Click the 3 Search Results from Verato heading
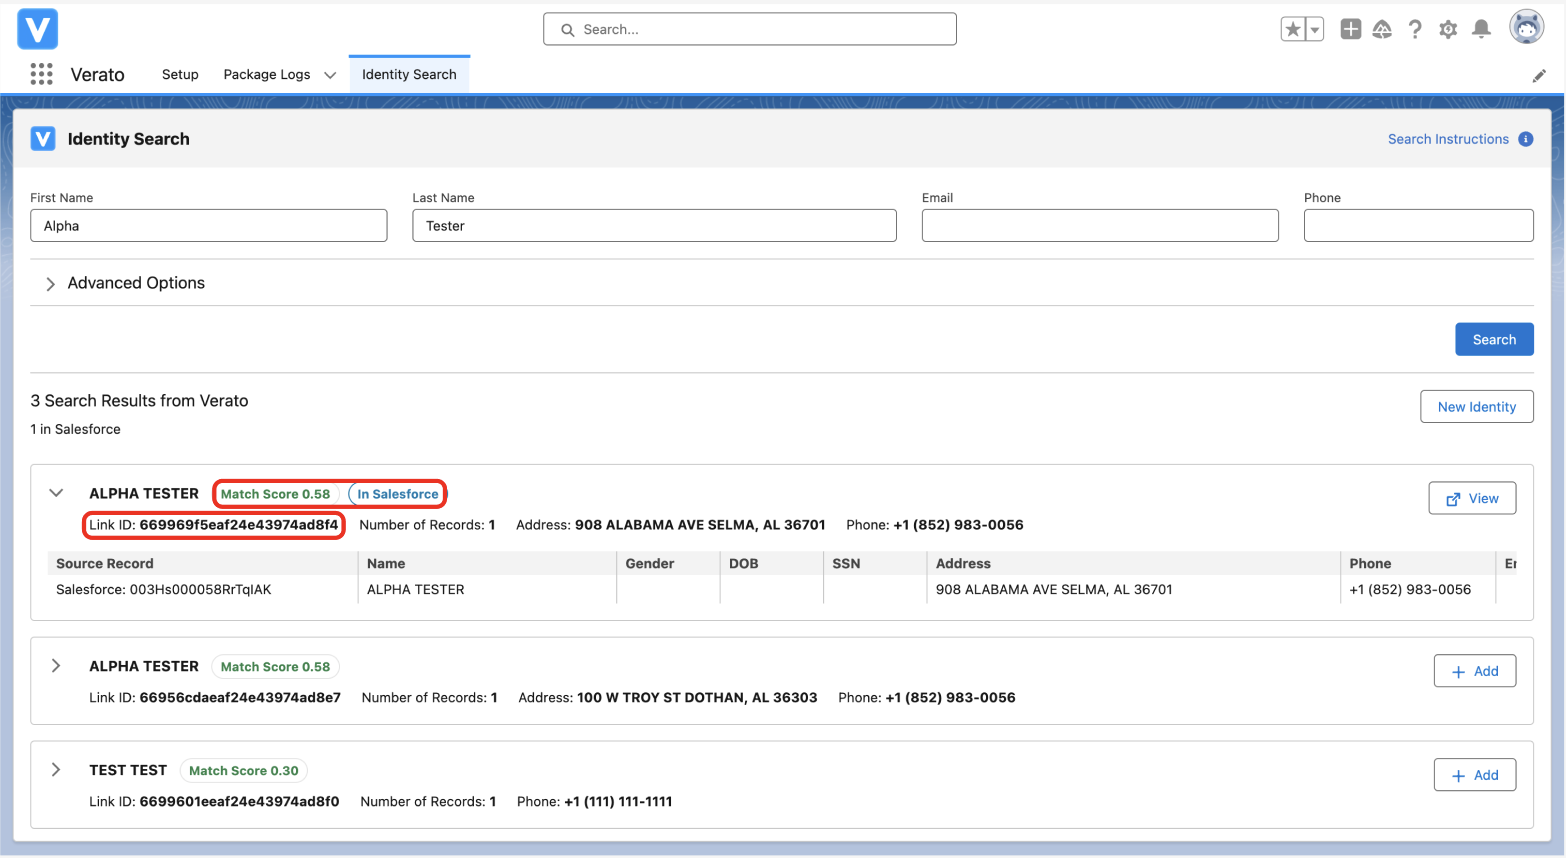The height and width of the screenshot is (858, 1566). click(139, 401)
